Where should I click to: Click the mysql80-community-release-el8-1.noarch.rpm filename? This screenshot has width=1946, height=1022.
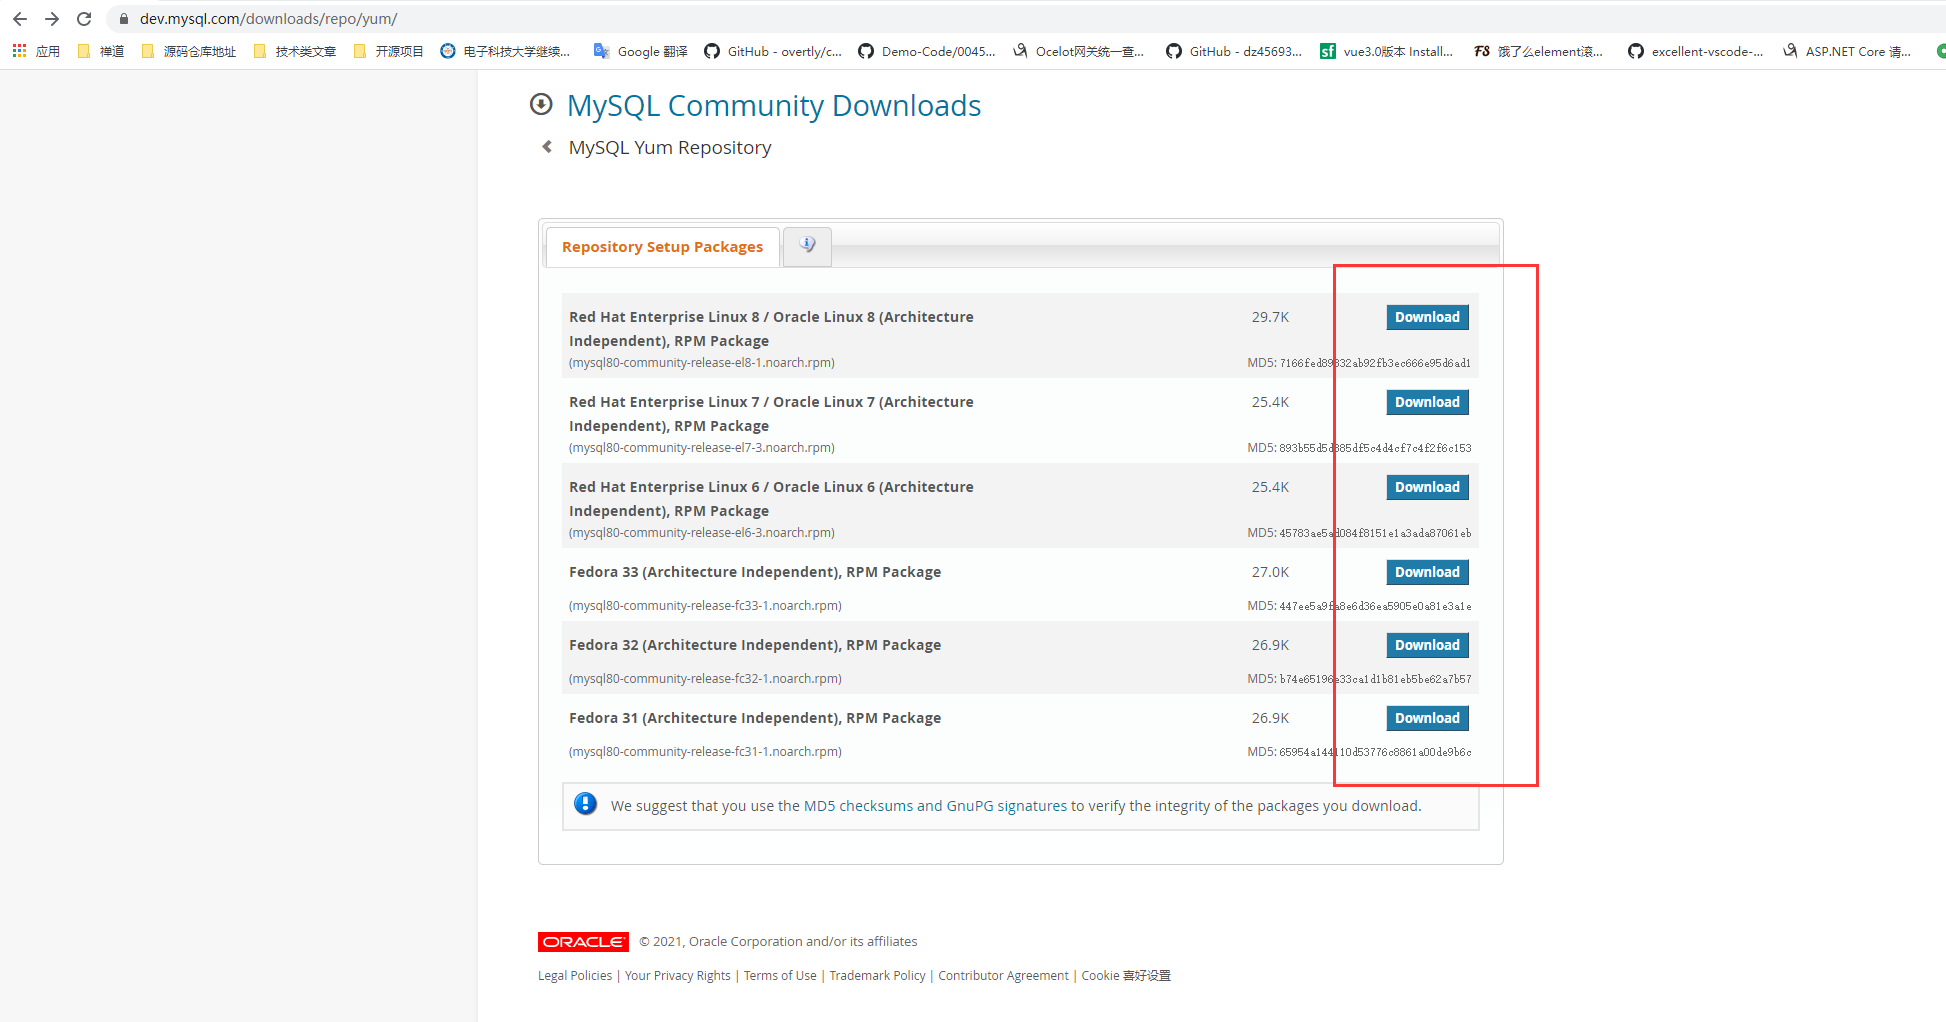[702, 363]
